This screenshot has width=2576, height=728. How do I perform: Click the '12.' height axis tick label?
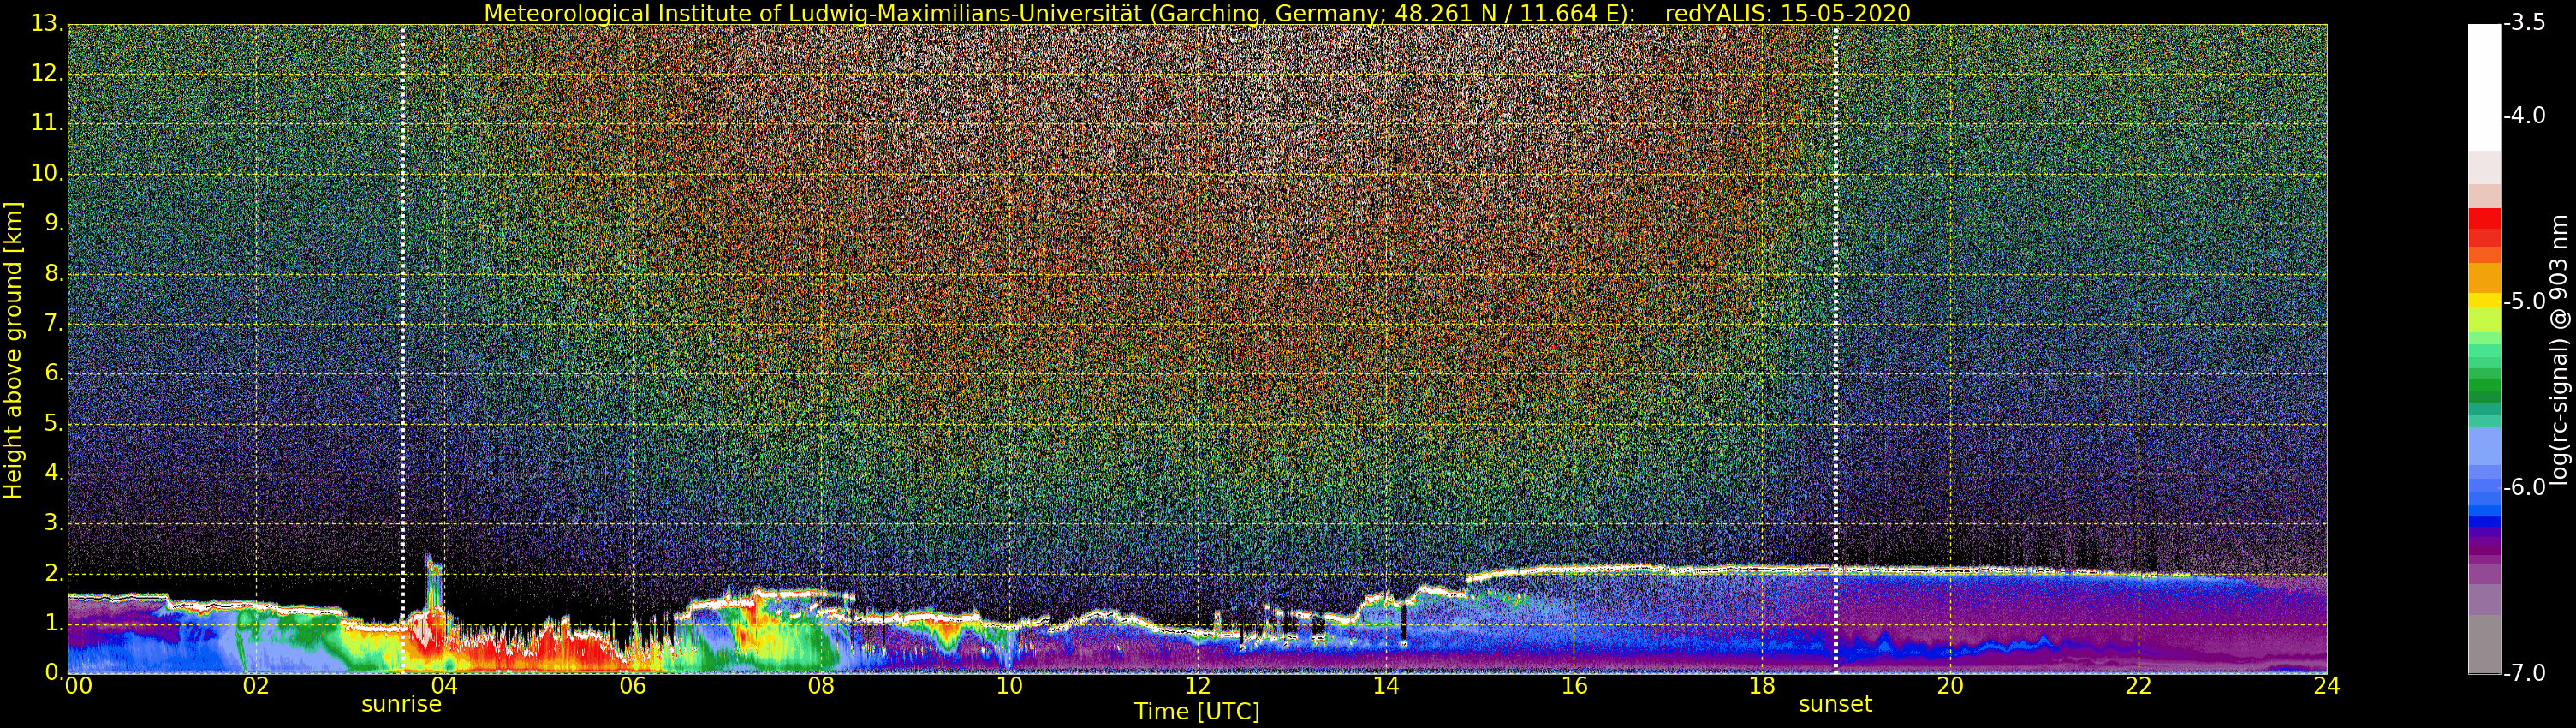click(x=48, y=73)
